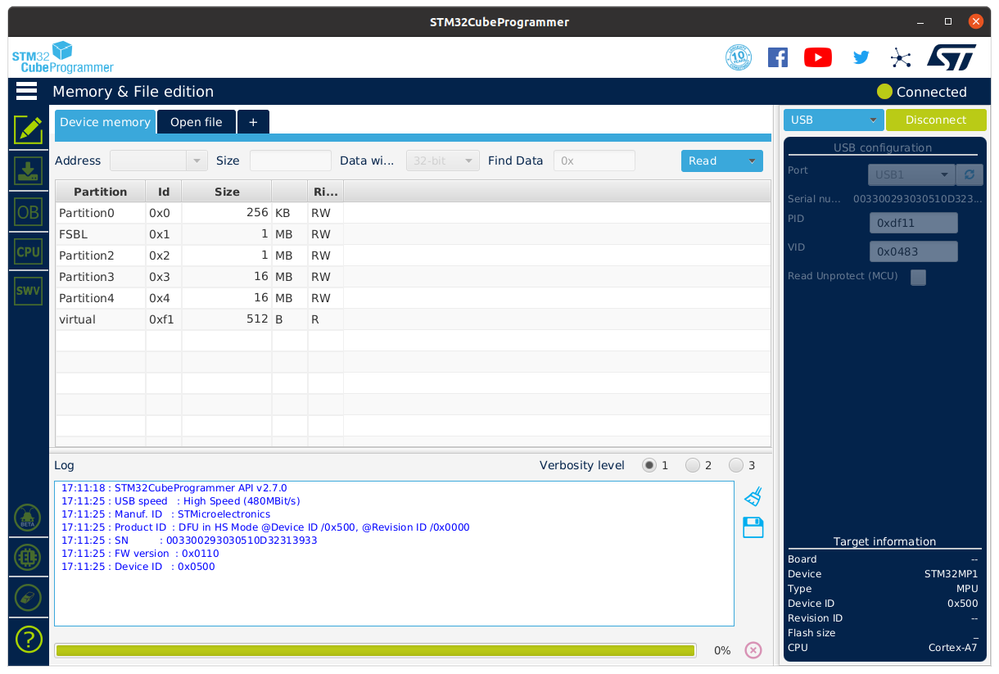Toggle Read Unprotect (MCU) checkbox
999x674 pixels.
point(918,277)
